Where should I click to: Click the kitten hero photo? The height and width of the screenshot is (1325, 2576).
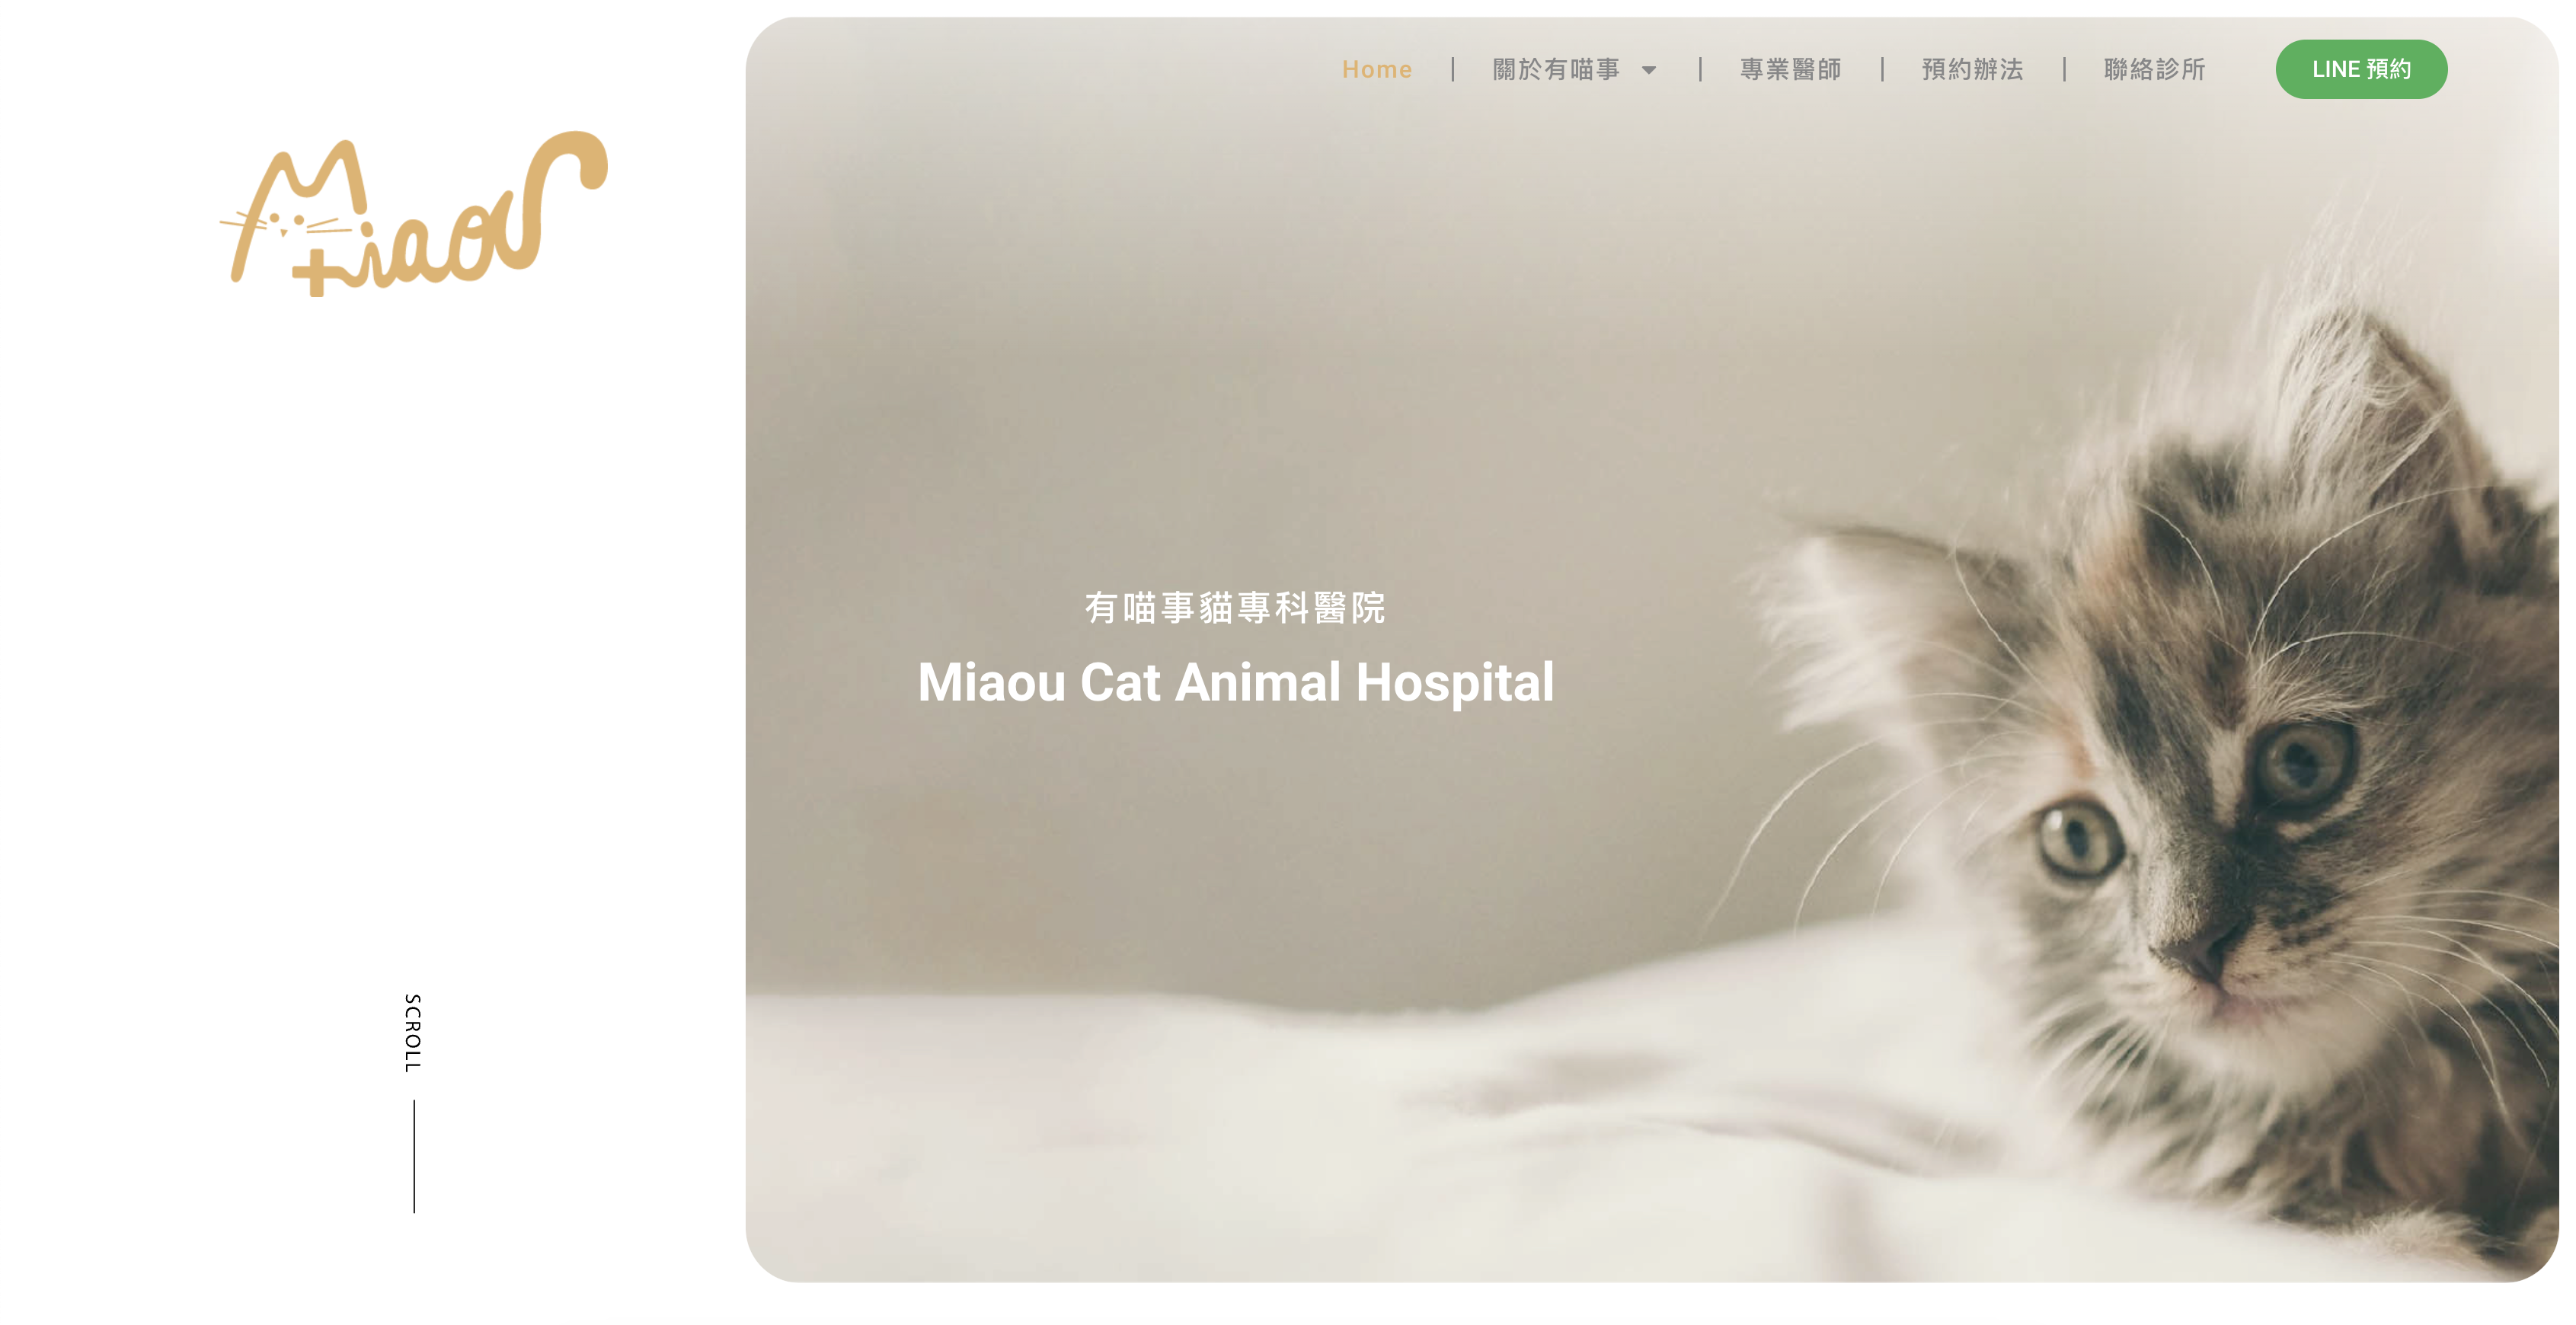[1651, 649]
